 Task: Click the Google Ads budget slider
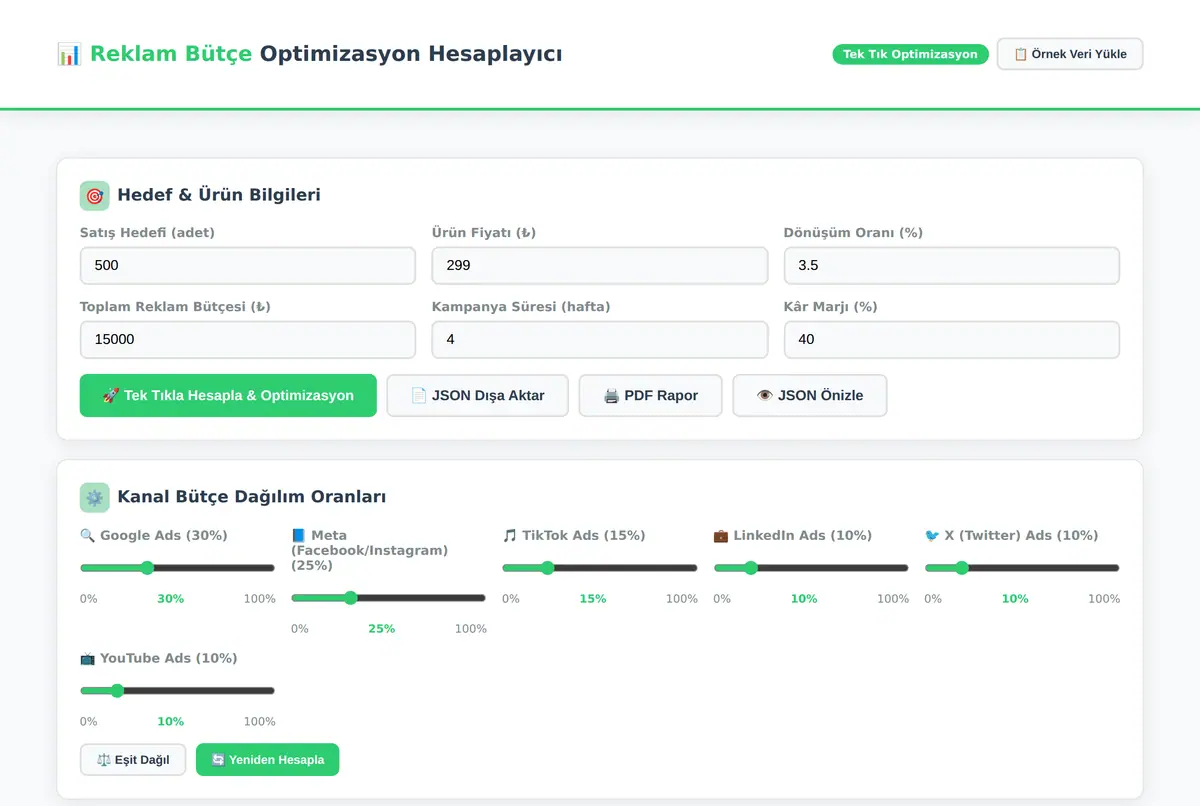point(177,568)
